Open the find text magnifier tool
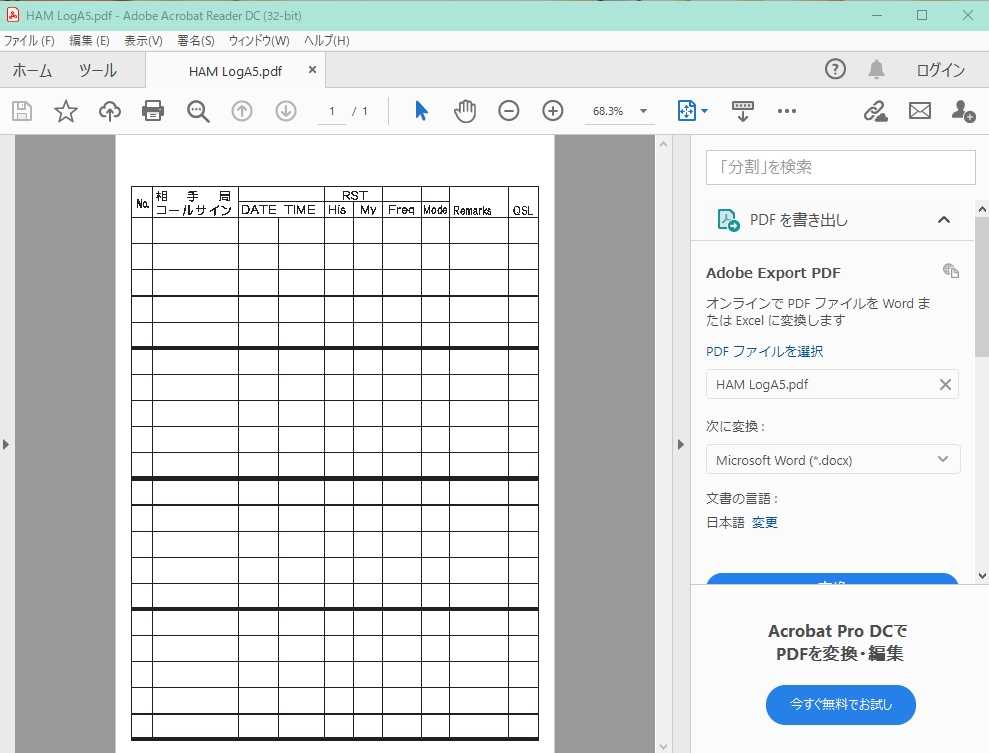The height and width of the screenshot is (753, 989). pyautogui.click(x=198, y=111)
